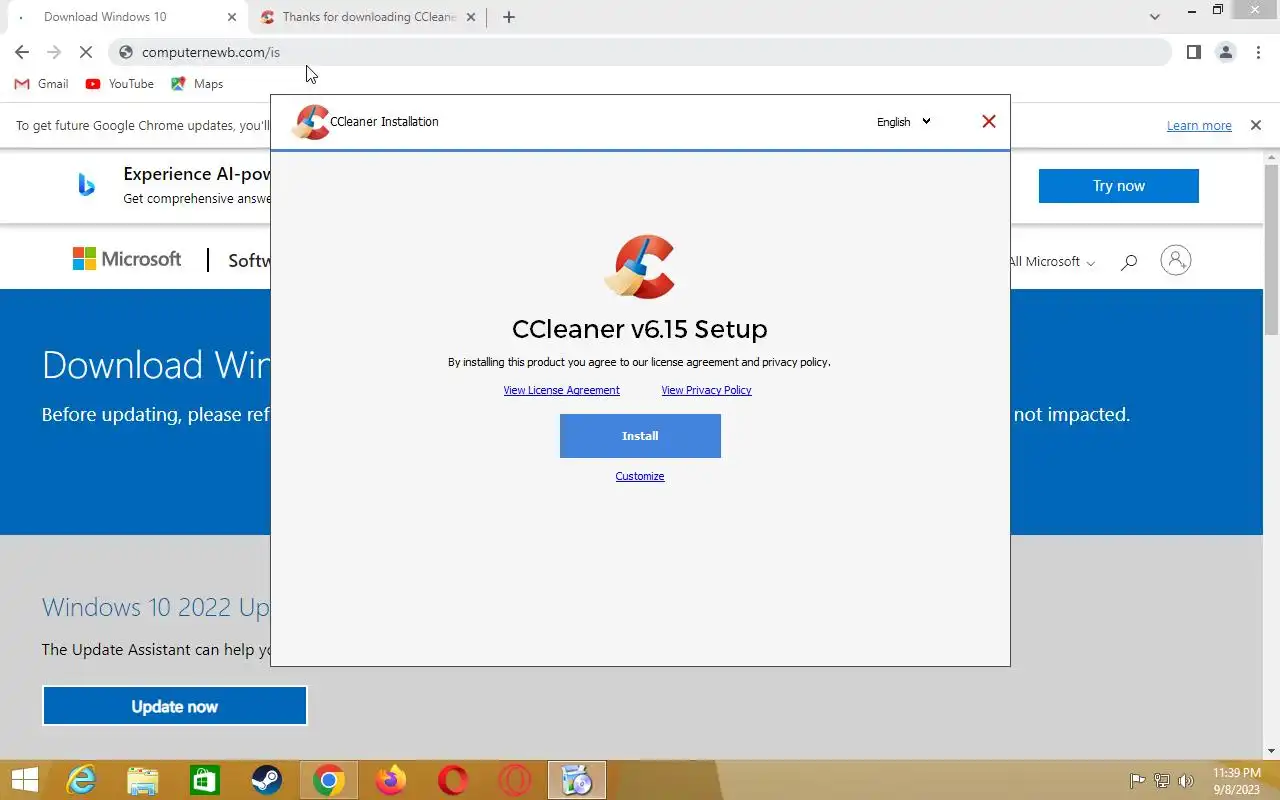Toggle Chrome side panel icon
Image resolution: width=1280 pixels, height=800 pixels.
[1193, 52]
